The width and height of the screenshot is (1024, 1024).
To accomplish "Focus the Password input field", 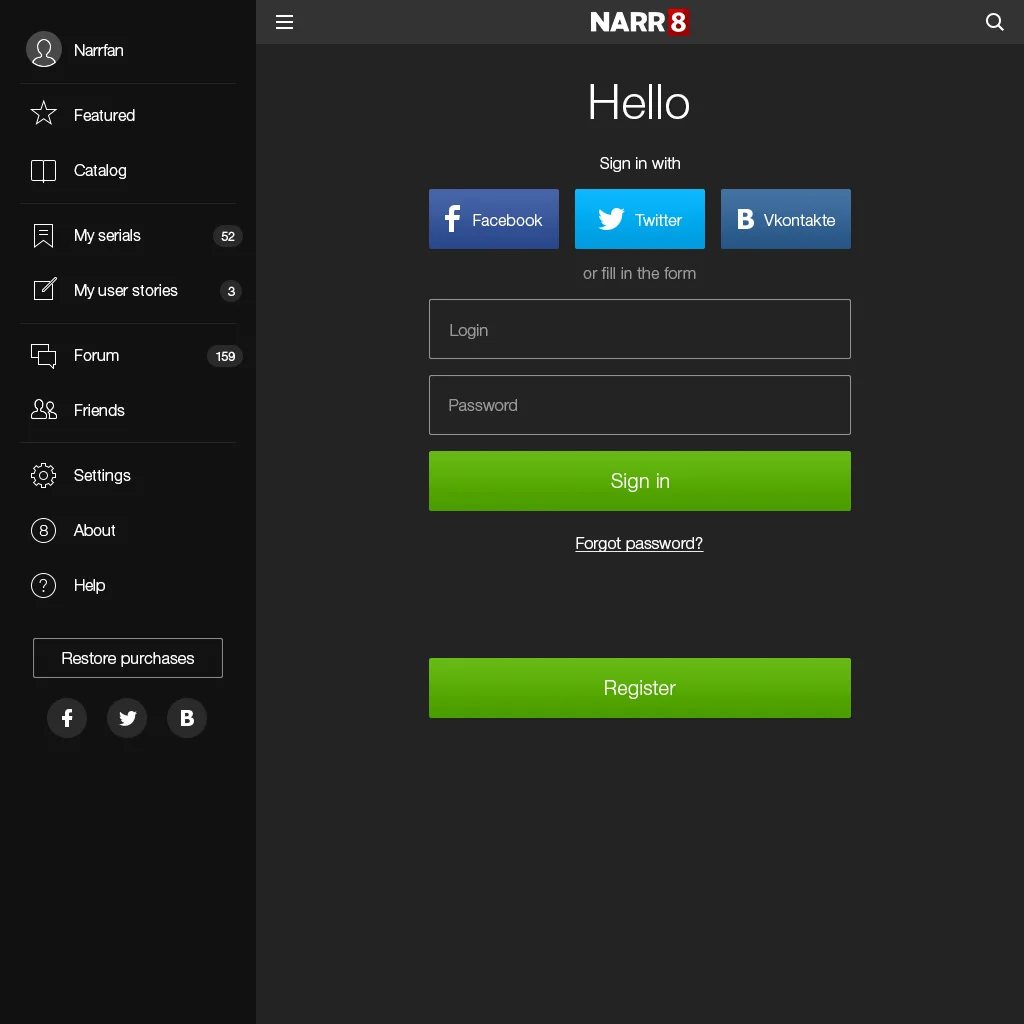I will coord(639,405).
